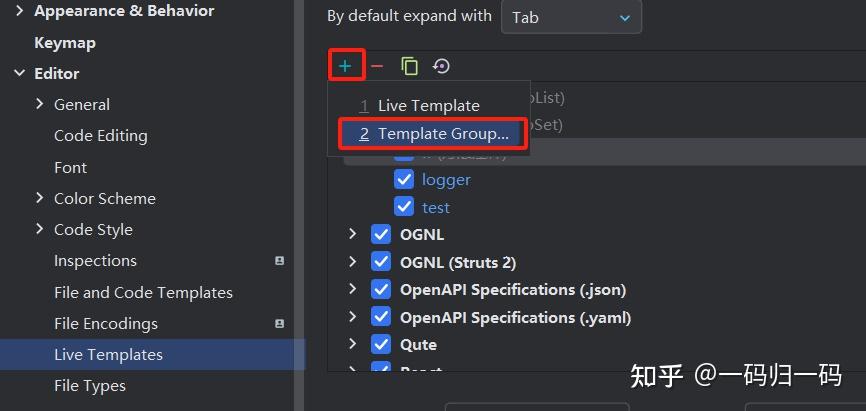Choose Live Template from popup menu
866x411 pixels.
[x=428, y=105]
